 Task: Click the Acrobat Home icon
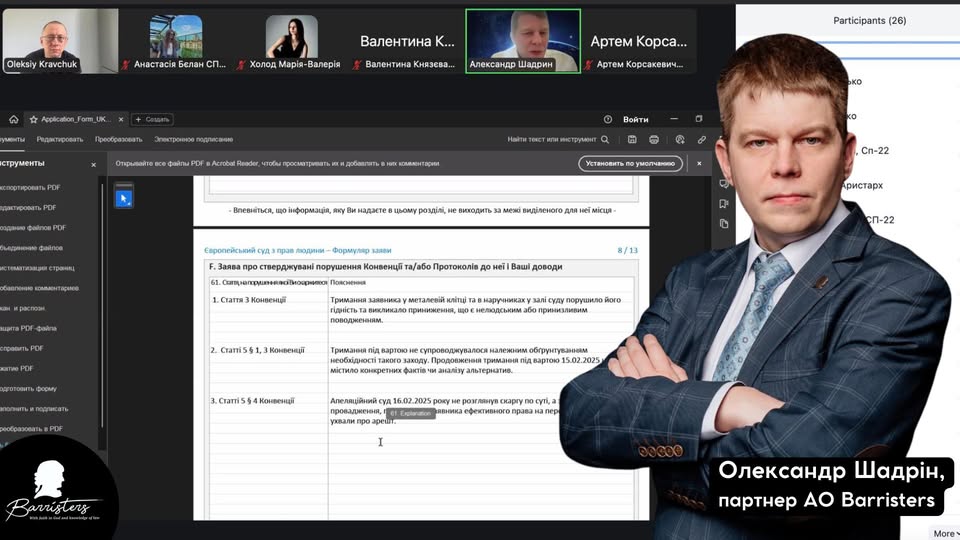pyautogui.click(x=14, y=119)
